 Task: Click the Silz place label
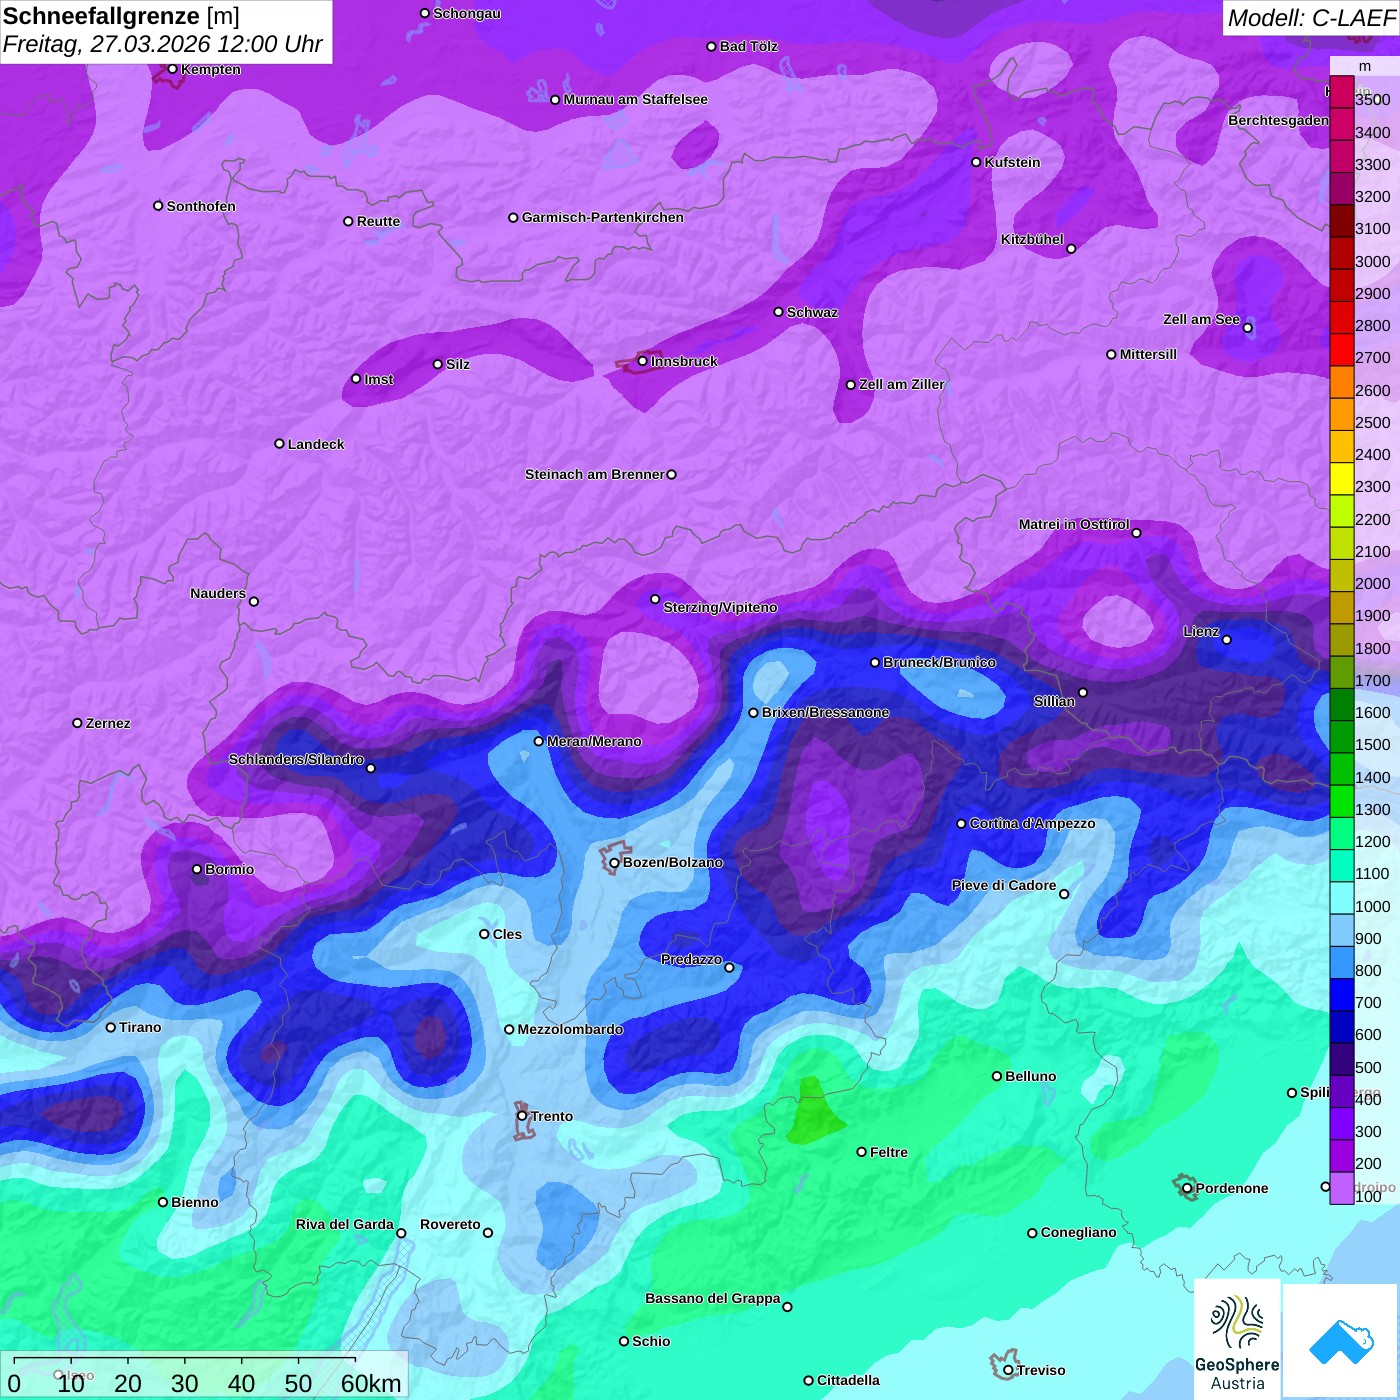458,364
